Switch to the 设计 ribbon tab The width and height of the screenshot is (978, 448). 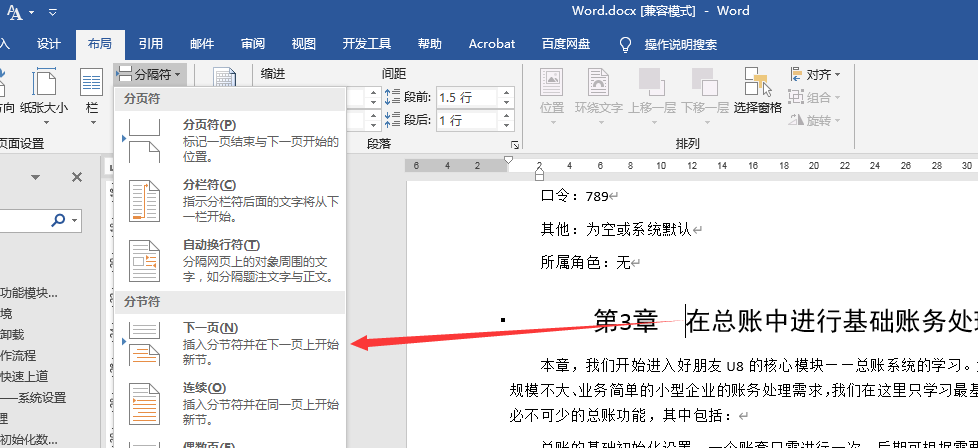[49, 44]
